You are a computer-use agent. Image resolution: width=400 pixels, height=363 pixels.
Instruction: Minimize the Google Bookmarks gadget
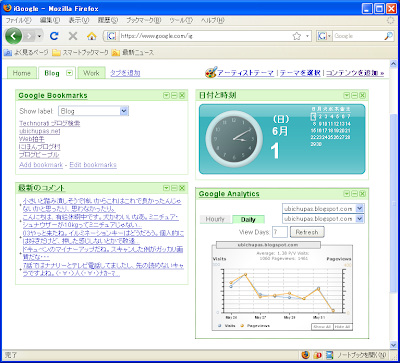[x=174, y=96]
